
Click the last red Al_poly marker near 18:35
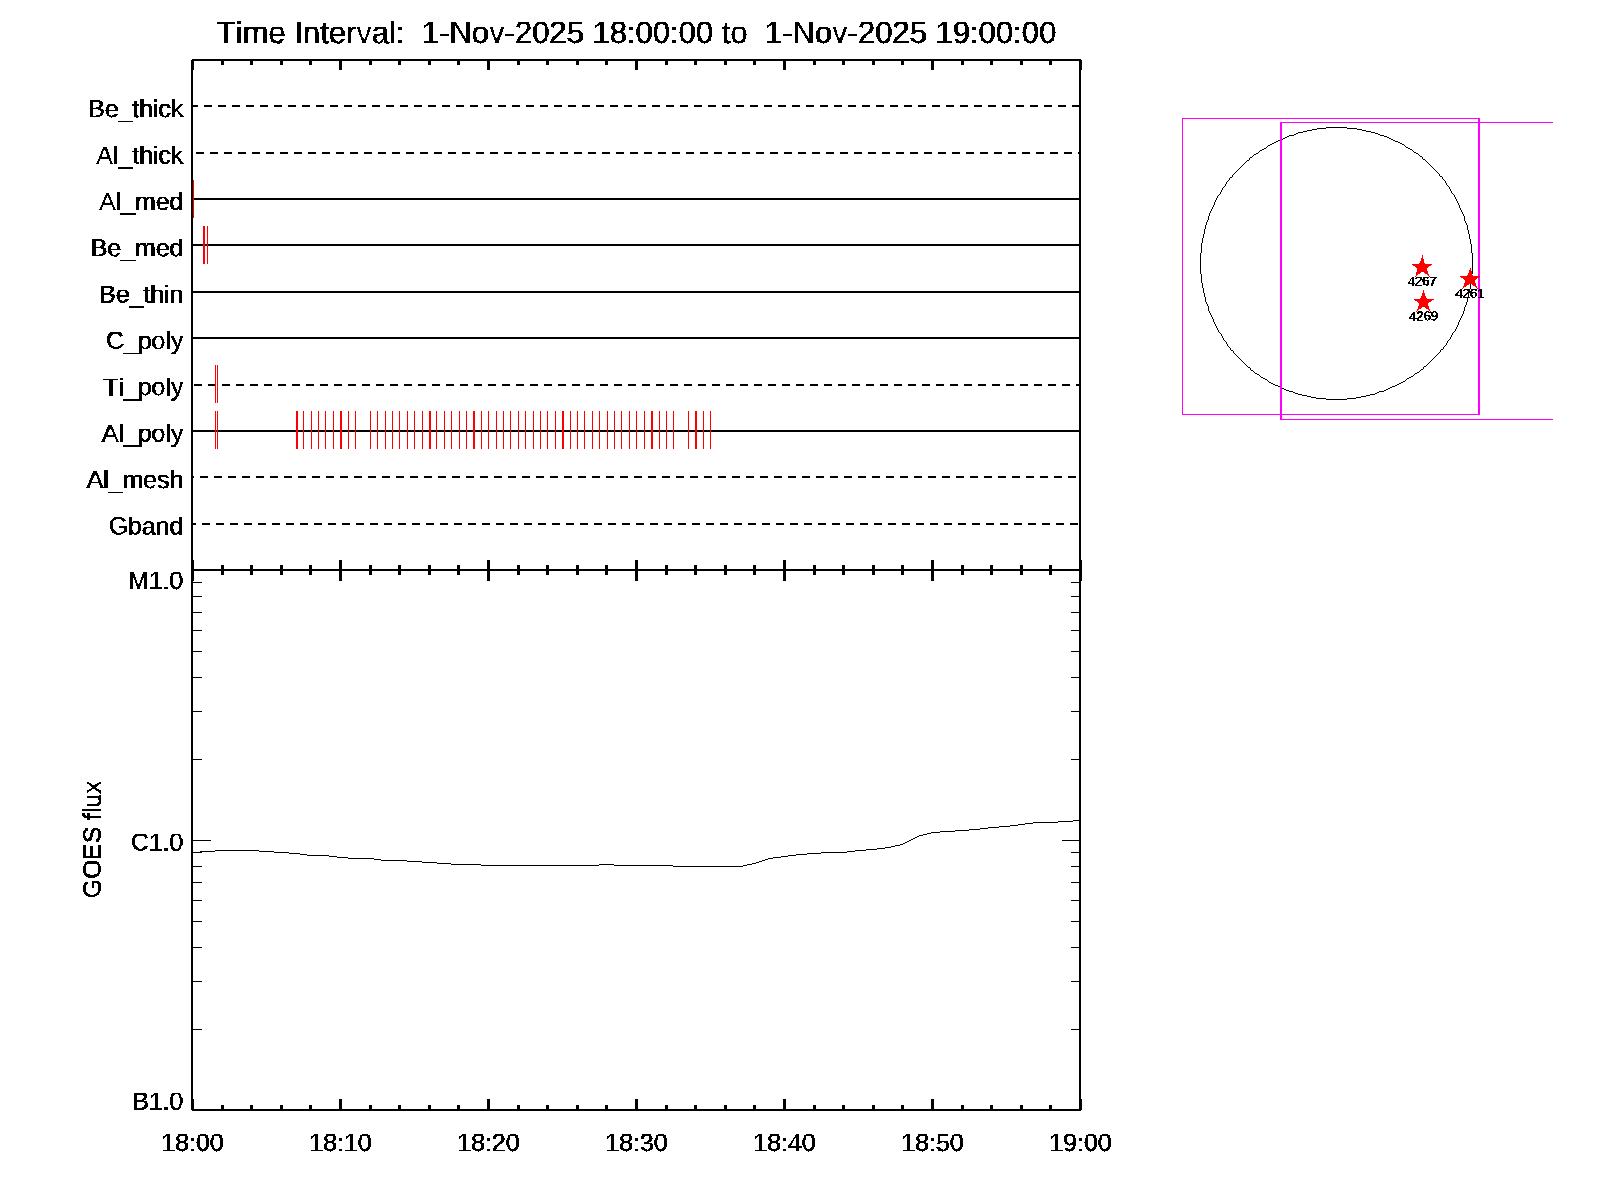point(710,430)
